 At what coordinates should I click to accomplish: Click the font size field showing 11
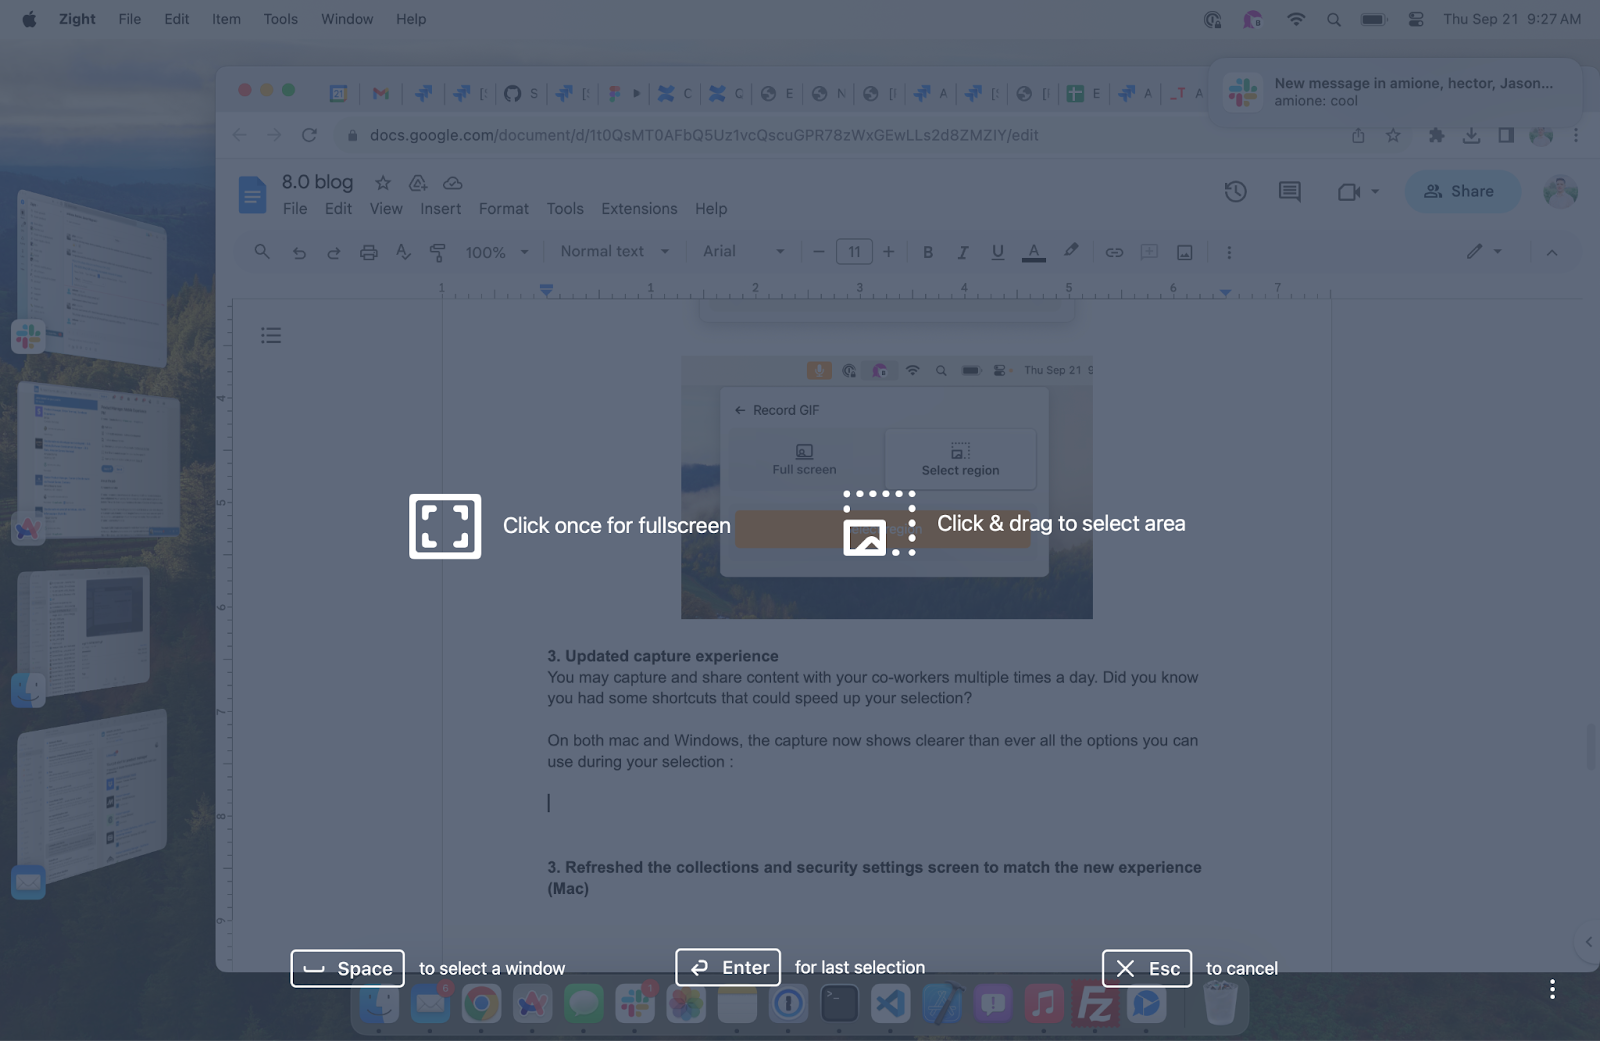(x=855, y=252)
